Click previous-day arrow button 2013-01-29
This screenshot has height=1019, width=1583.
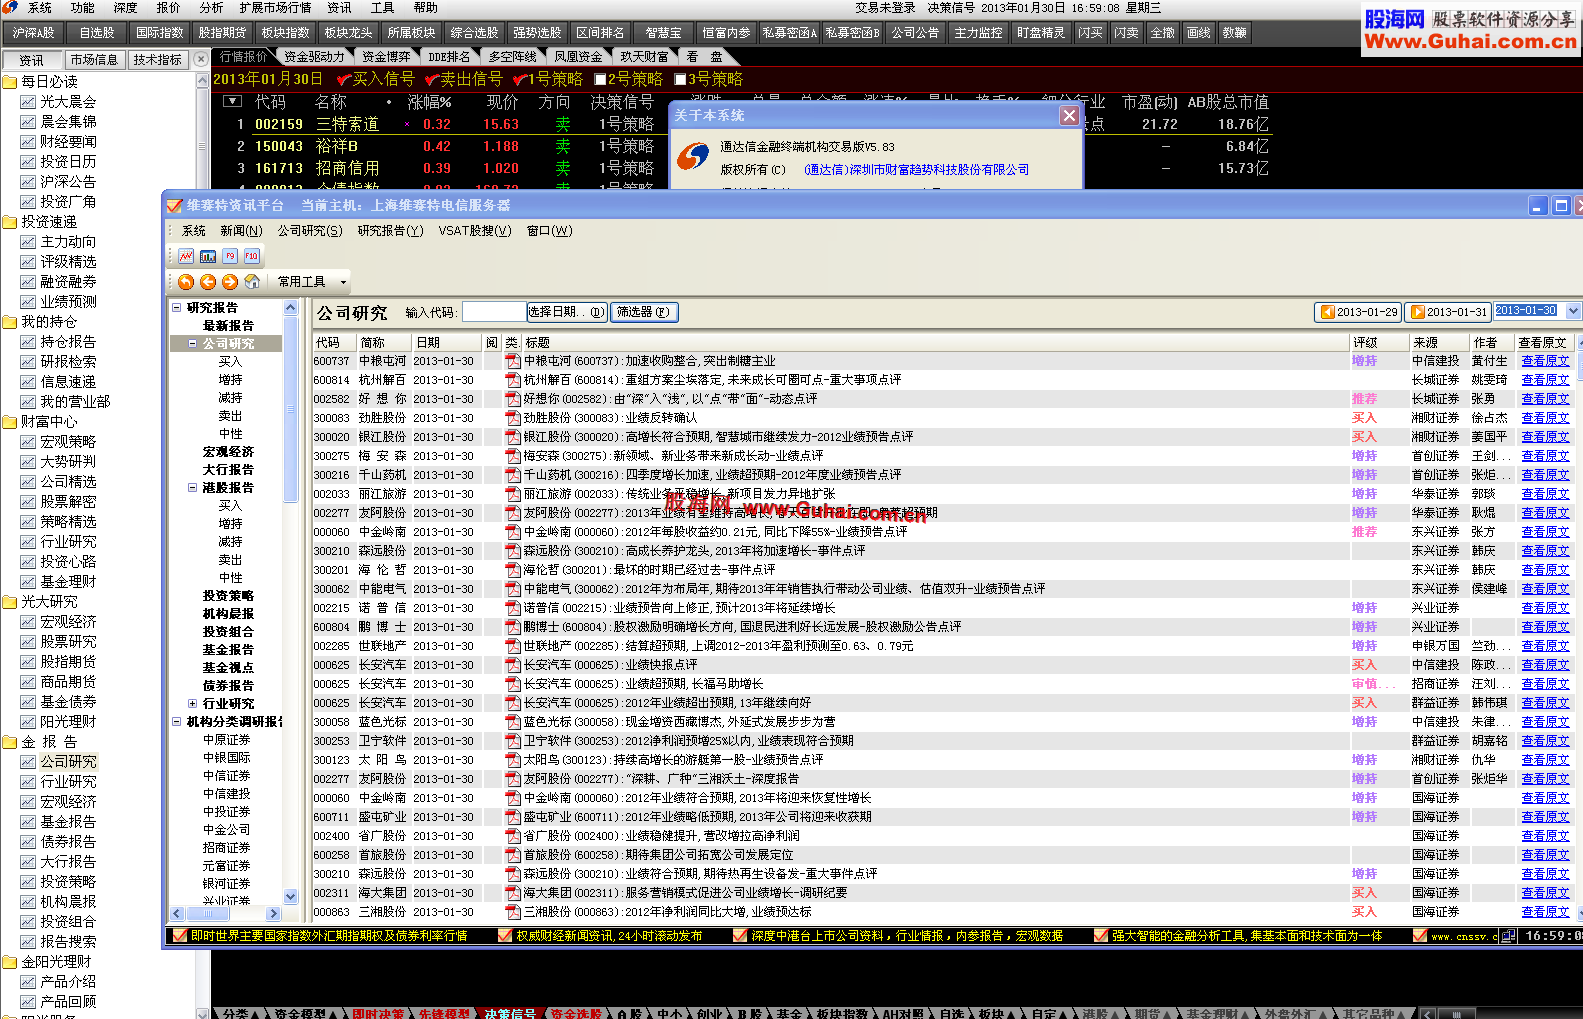coord(1357,312)
